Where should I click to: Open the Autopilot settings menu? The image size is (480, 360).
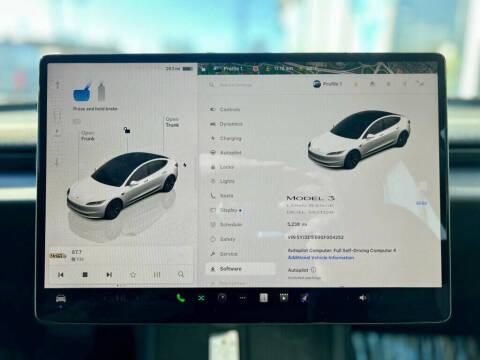point(226,153)
